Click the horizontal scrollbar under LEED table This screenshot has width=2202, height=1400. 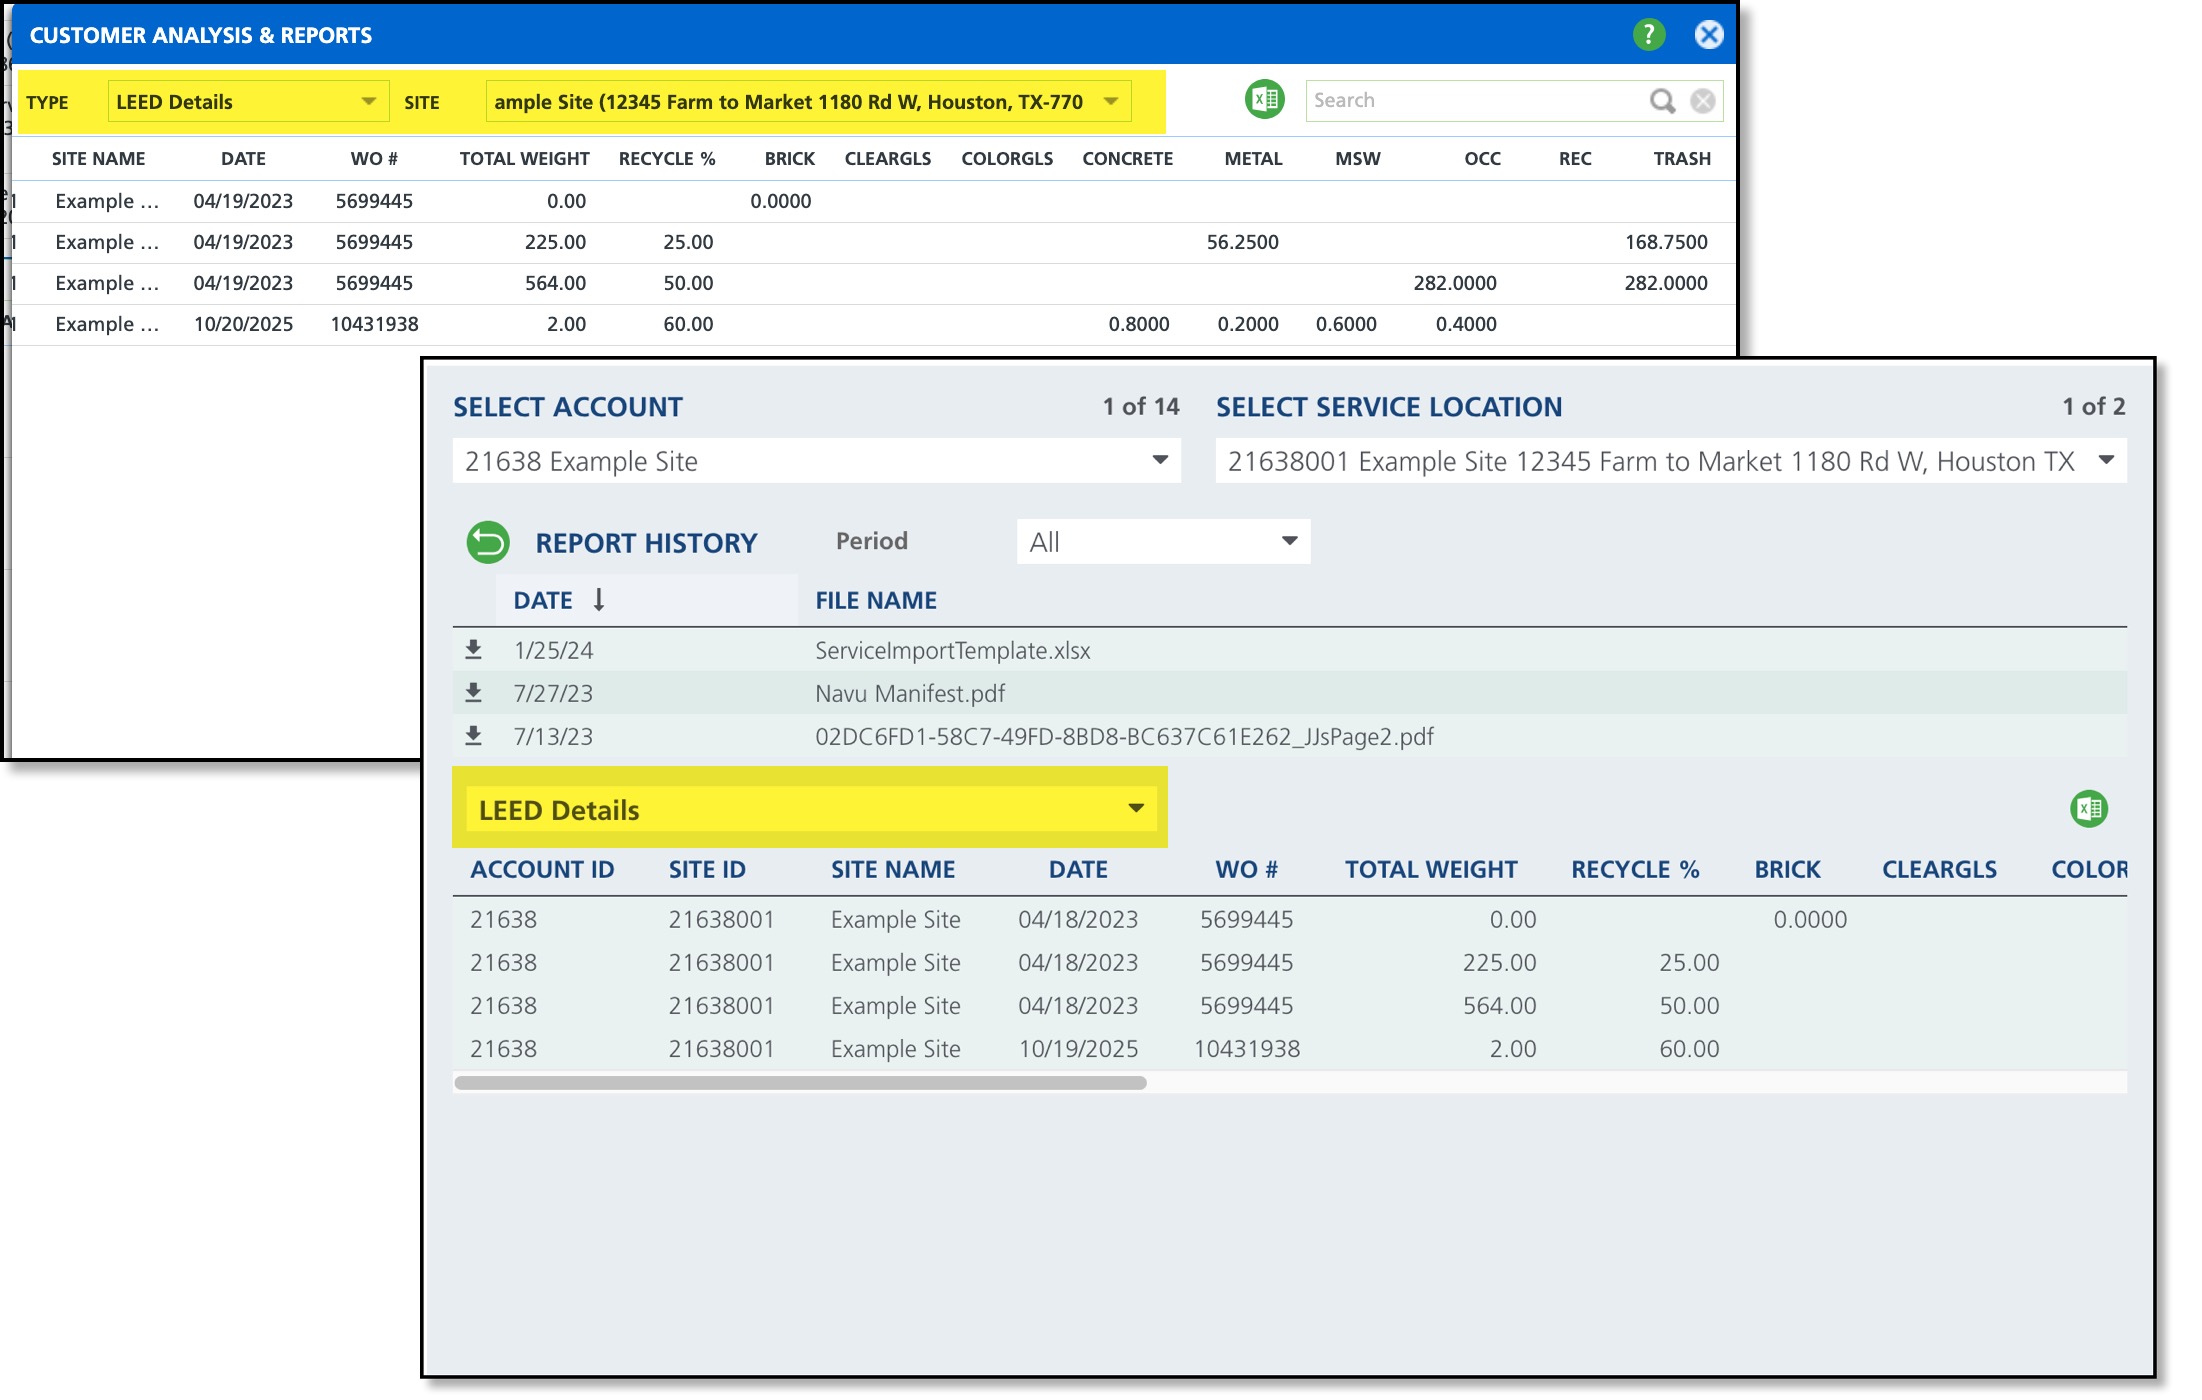point(800,1083)
